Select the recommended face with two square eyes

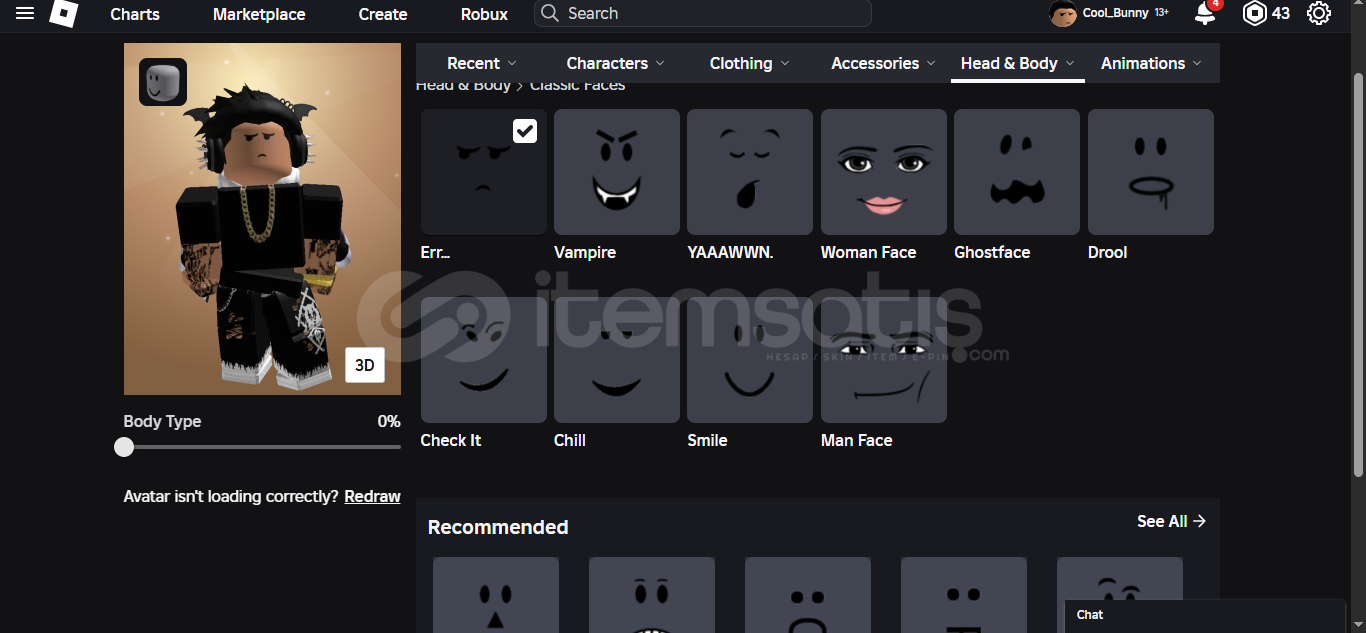click(964, 595)
